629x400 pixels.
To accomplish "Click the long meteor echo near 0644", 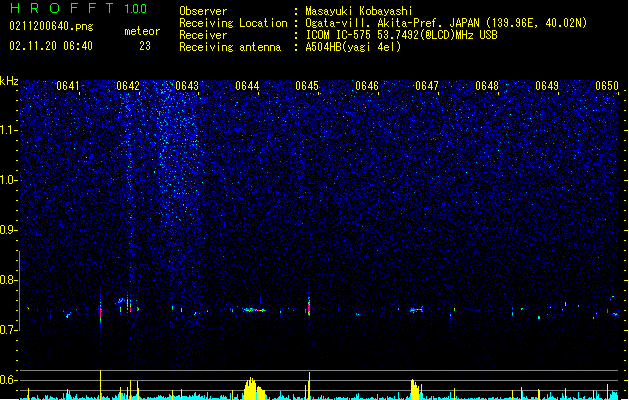I will pos(254,310).
